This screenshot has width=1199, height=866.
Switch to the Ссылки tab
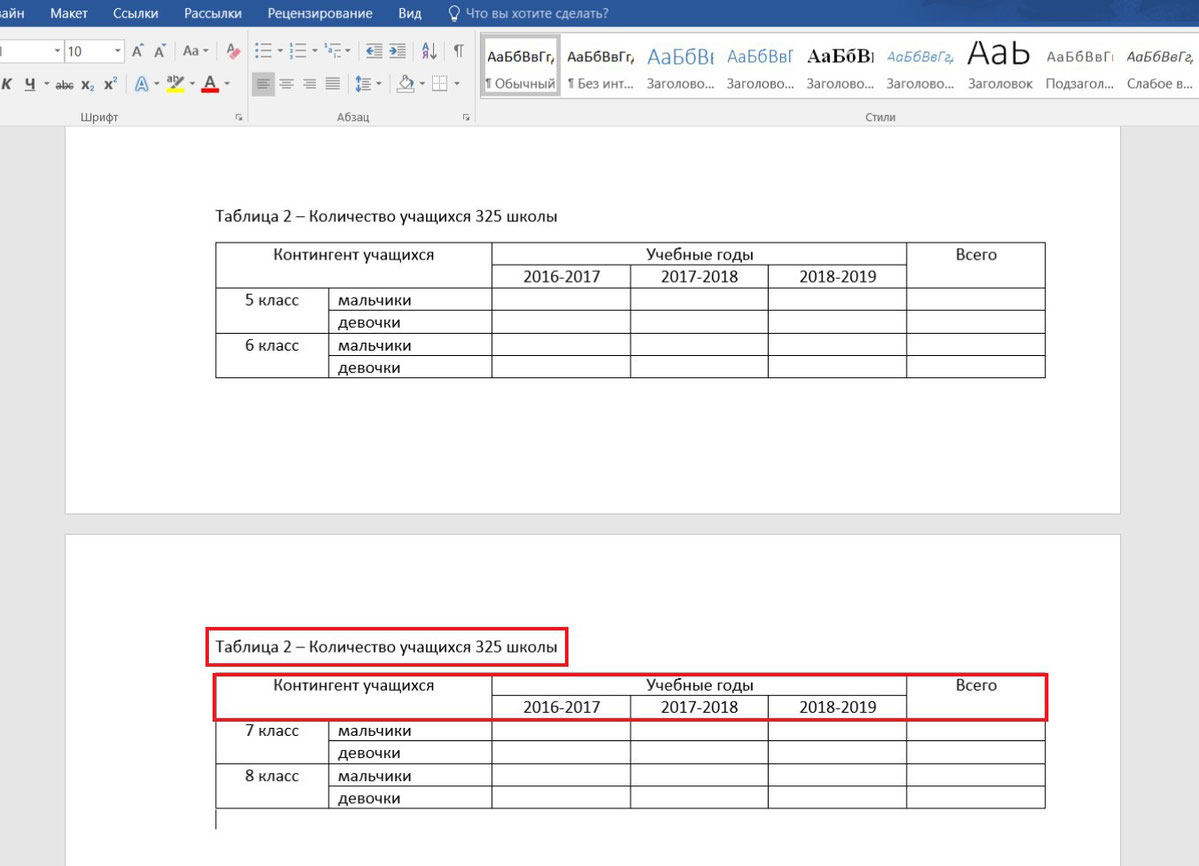(x=135, y=14)
